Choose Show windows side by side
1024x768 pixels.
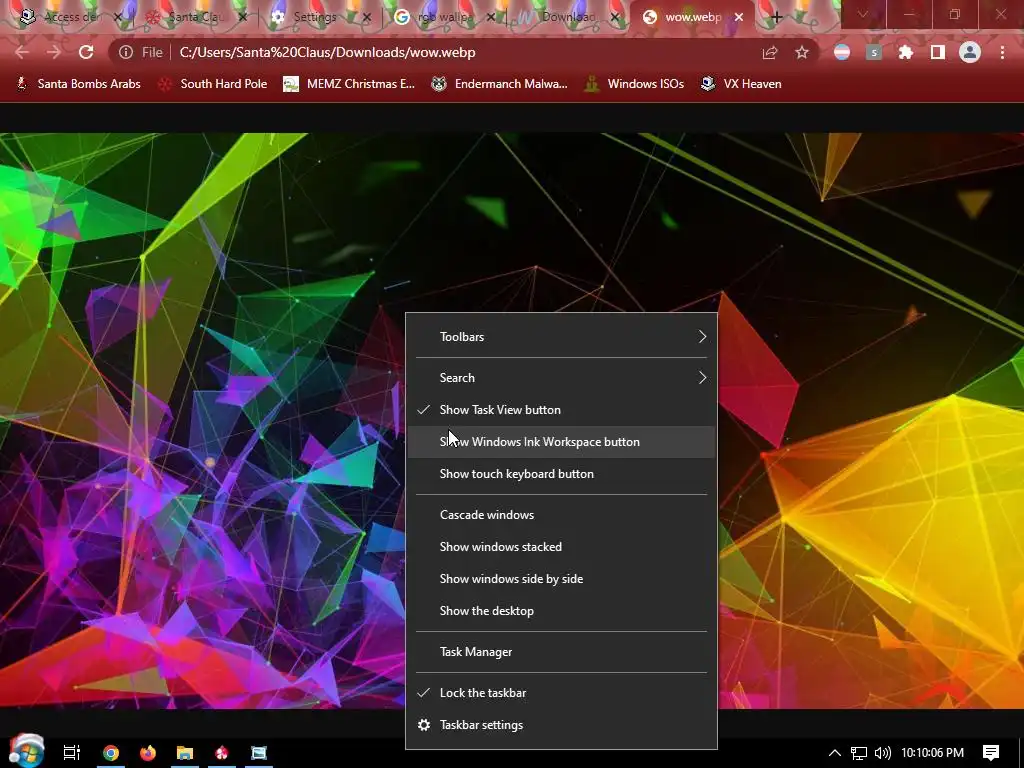pyautogui.click(x=562, y=579)
